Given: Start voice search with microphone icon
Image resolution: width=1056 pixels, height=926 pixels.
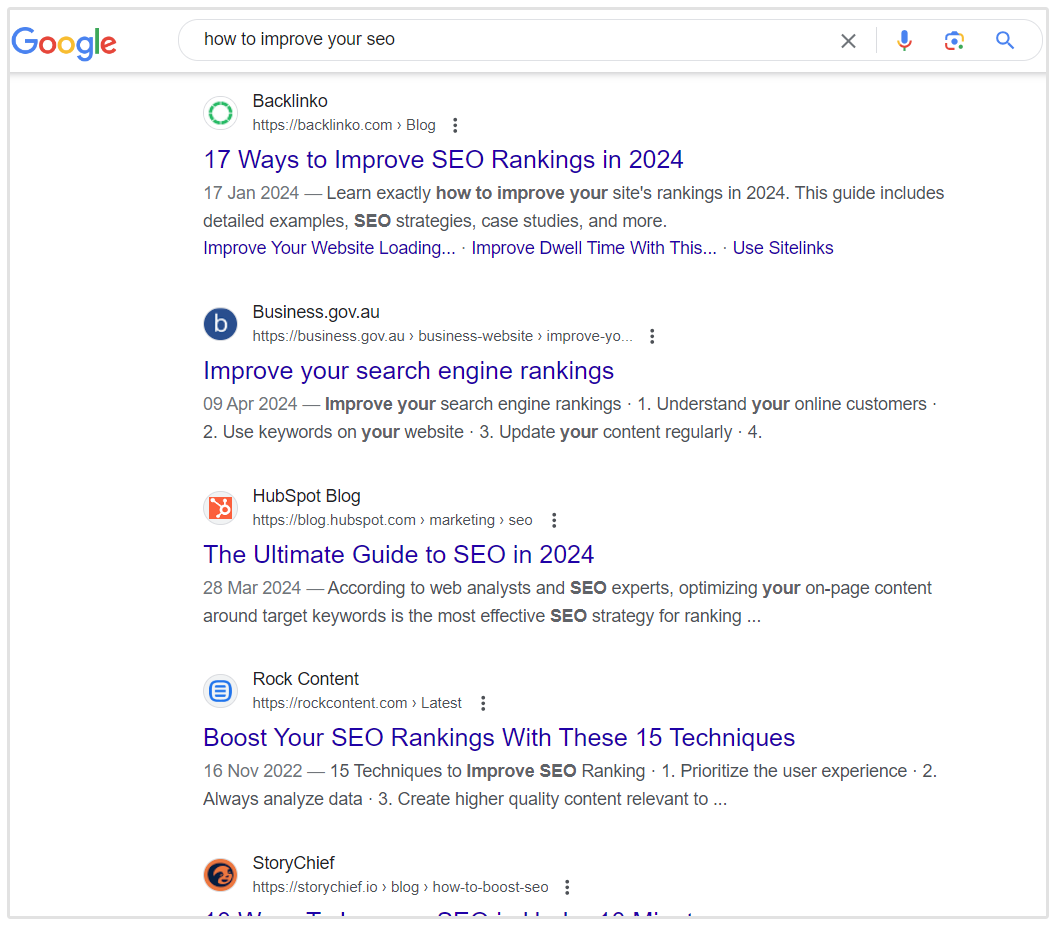Looking at the screenshot, I should [x=904, y=41].
